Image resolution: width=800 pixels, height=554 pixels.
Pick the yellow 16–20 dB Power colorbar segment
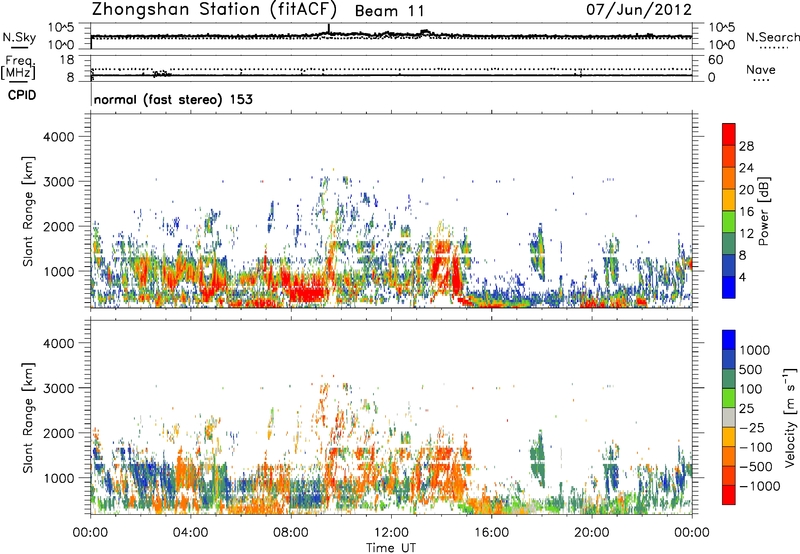tap(729, 200)
